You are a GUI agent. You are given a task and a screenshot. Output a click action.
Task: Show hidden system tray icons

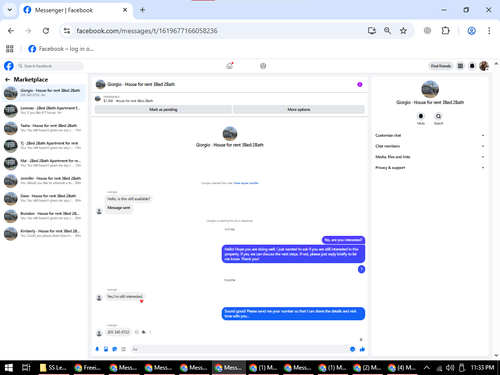[x=426, y=368]
